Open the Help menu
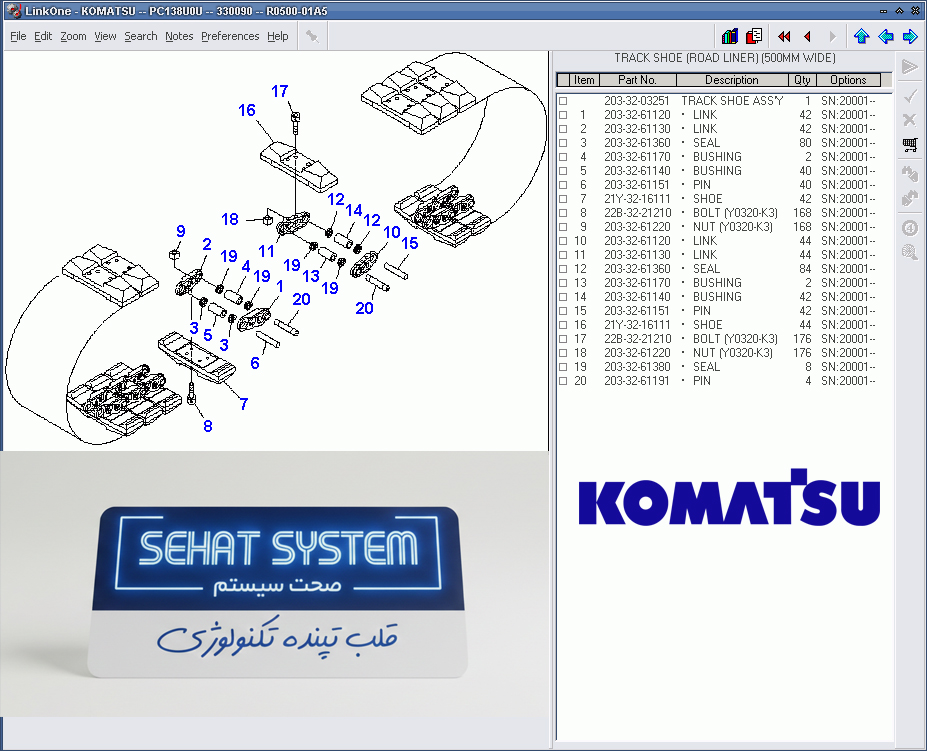Image resolution: width=927 pixels, height=751 pixels. tap(277, 36)
